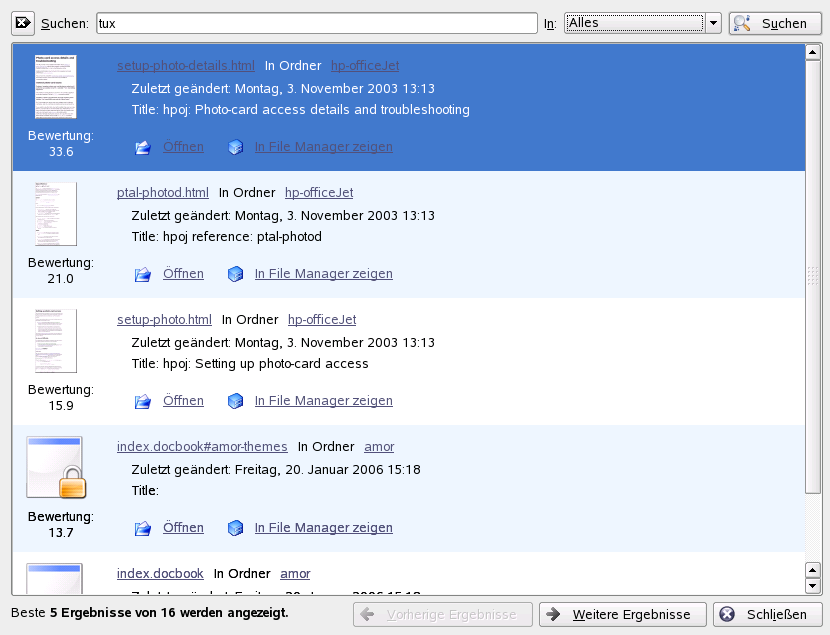
Task: Click the lower scroll up arrow button
Action: [x=813, y=570]
